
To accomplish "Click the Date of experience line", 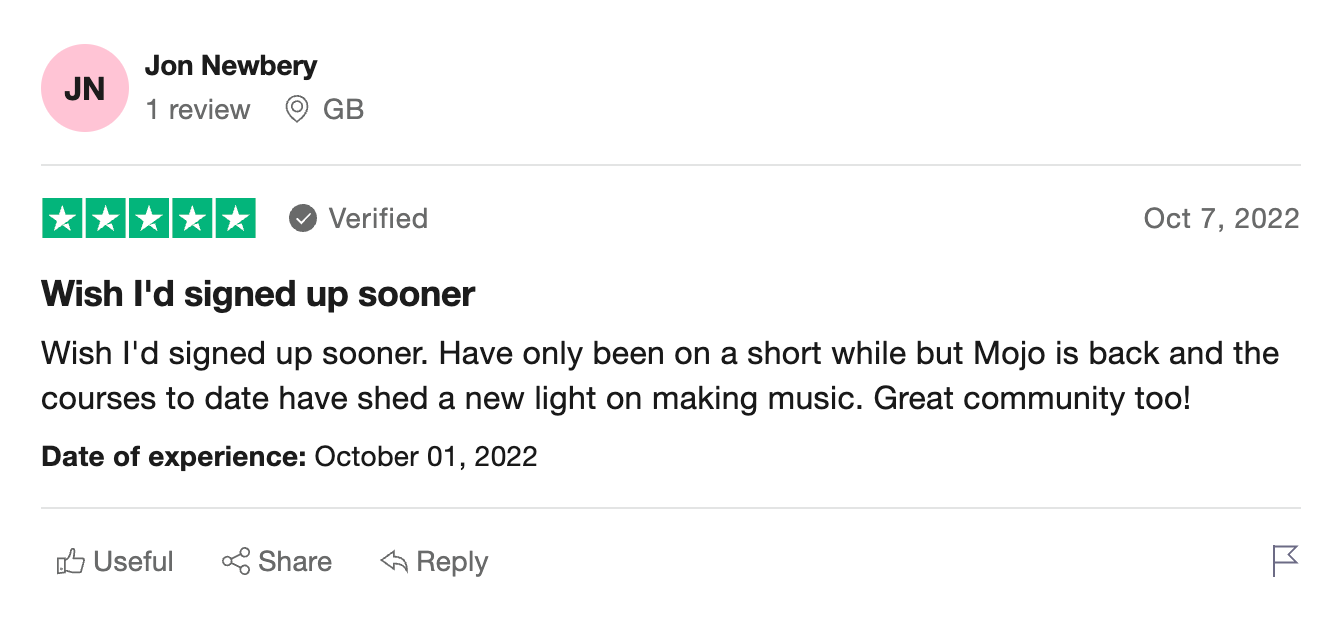I will click(x=289, y=457).
